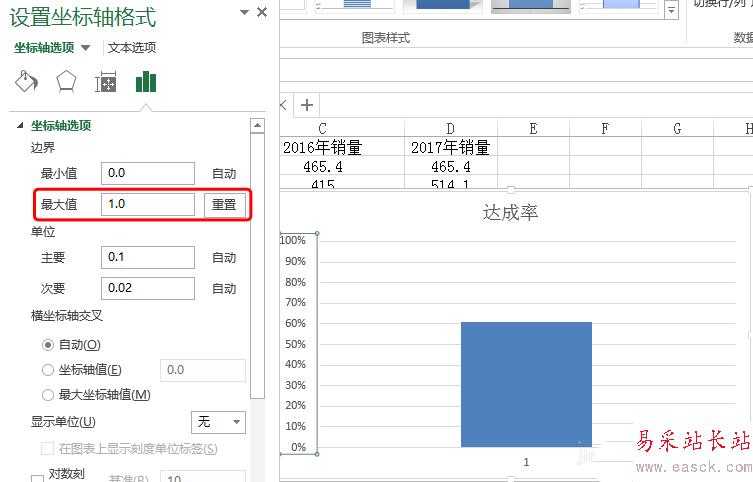
Task: Add a new sheet with plus button
Action: [307, 105]
